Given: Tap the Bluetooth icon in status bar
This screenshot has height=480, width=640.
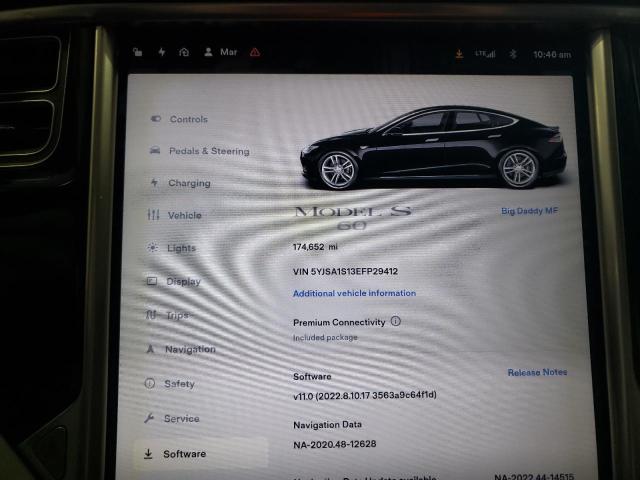Looking at the screenshot, I should click(x=513, y=54).
